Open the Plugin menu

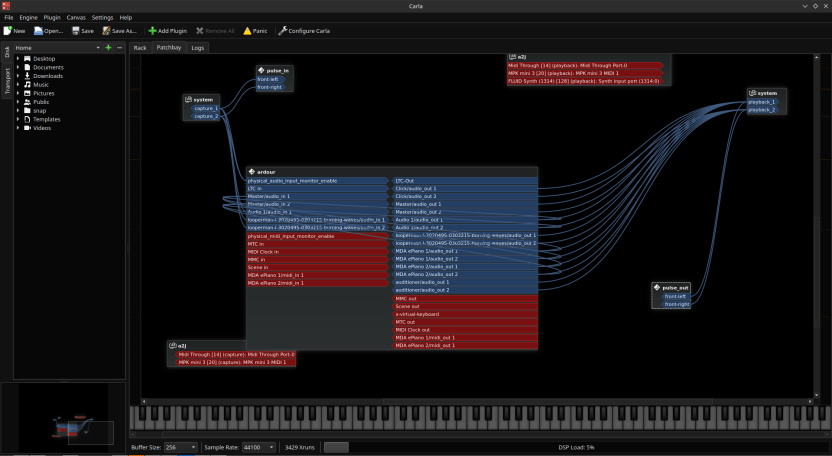click(x=52, y=18)
